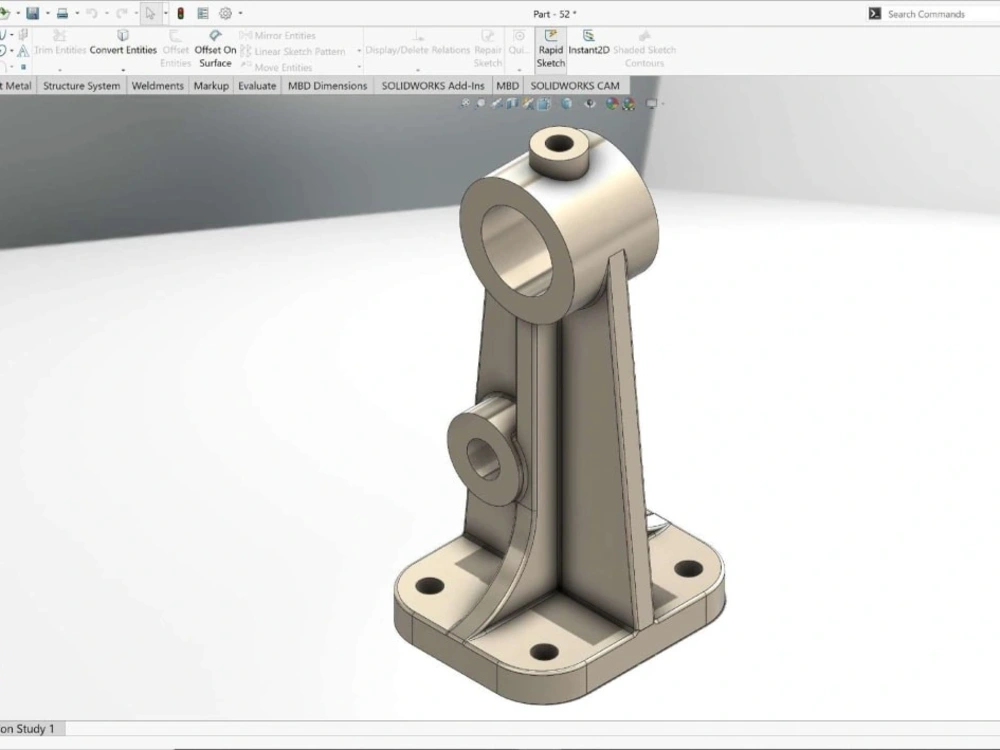Click Zoom to Area magnifier icon
The height and width of the screenshot is (750, 1000).
(x=481, y=103)
